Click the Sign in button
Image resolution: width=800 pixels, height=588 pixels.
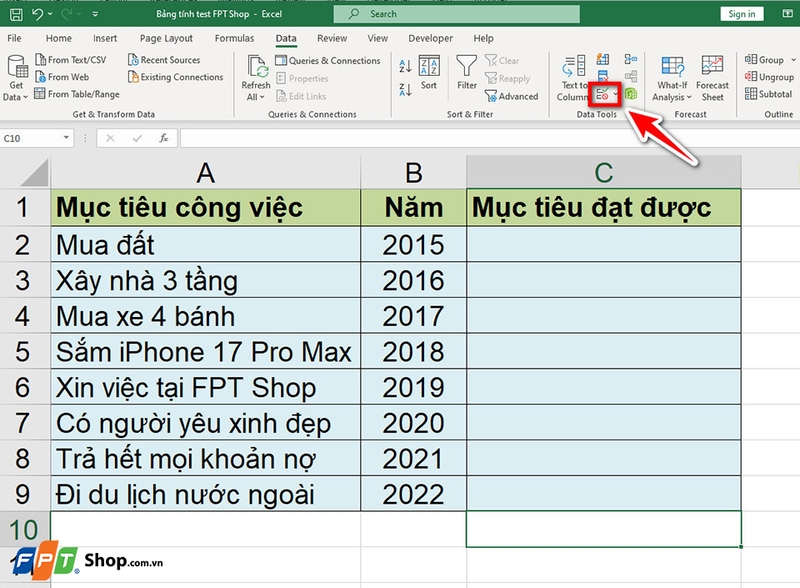tap(741, 14)
